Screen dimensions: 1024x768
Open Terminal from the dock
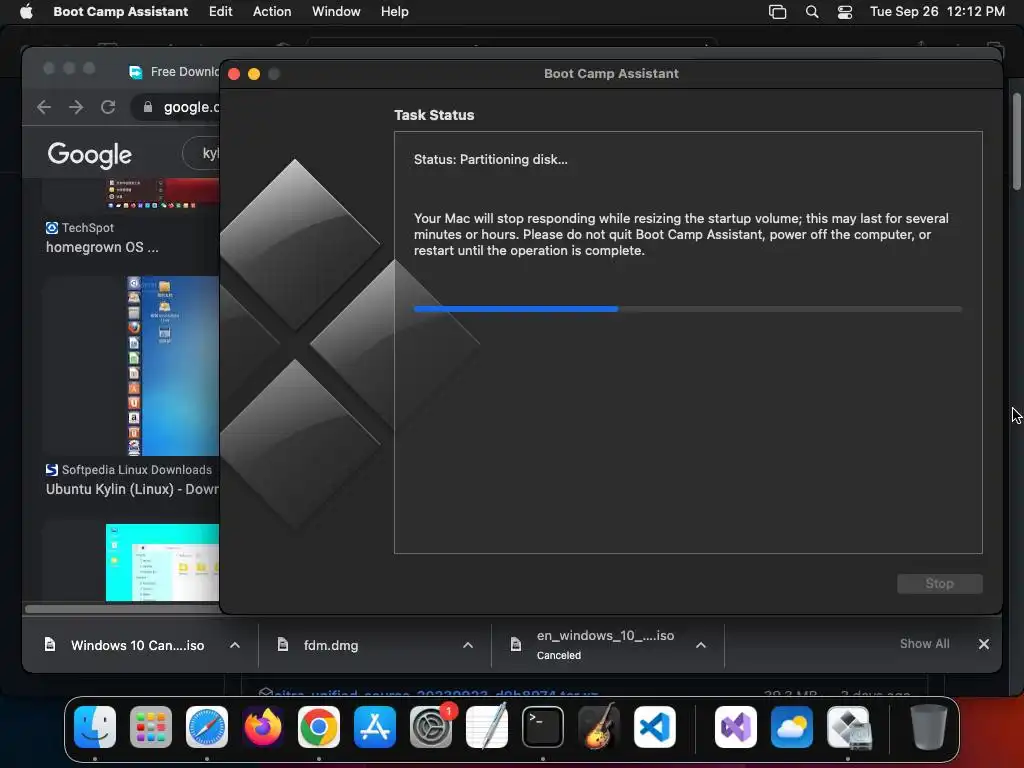543,727
